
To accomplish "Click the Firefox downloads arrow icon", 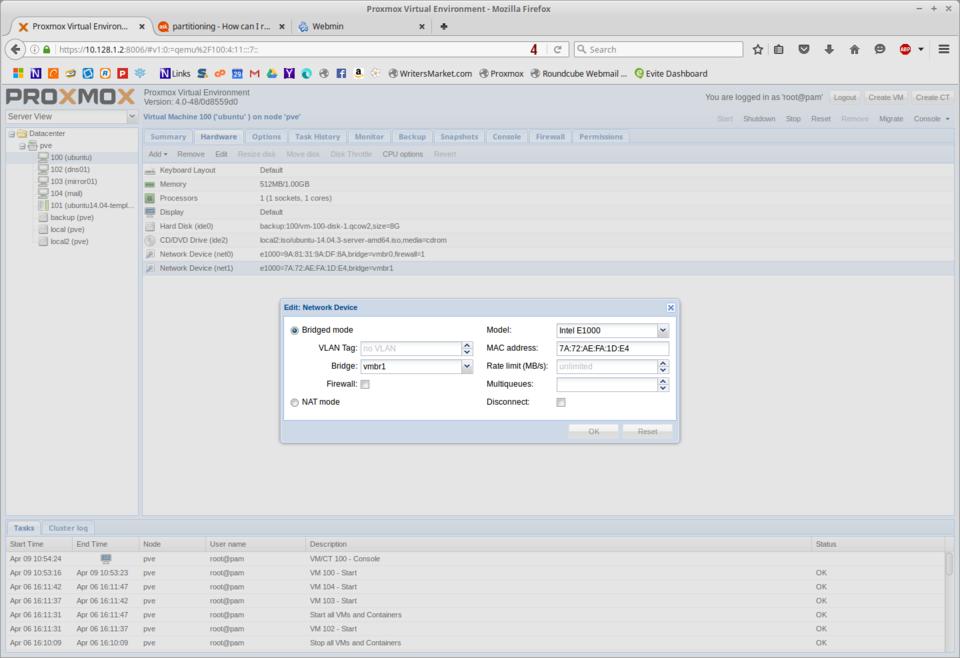I will coord(829,49).
